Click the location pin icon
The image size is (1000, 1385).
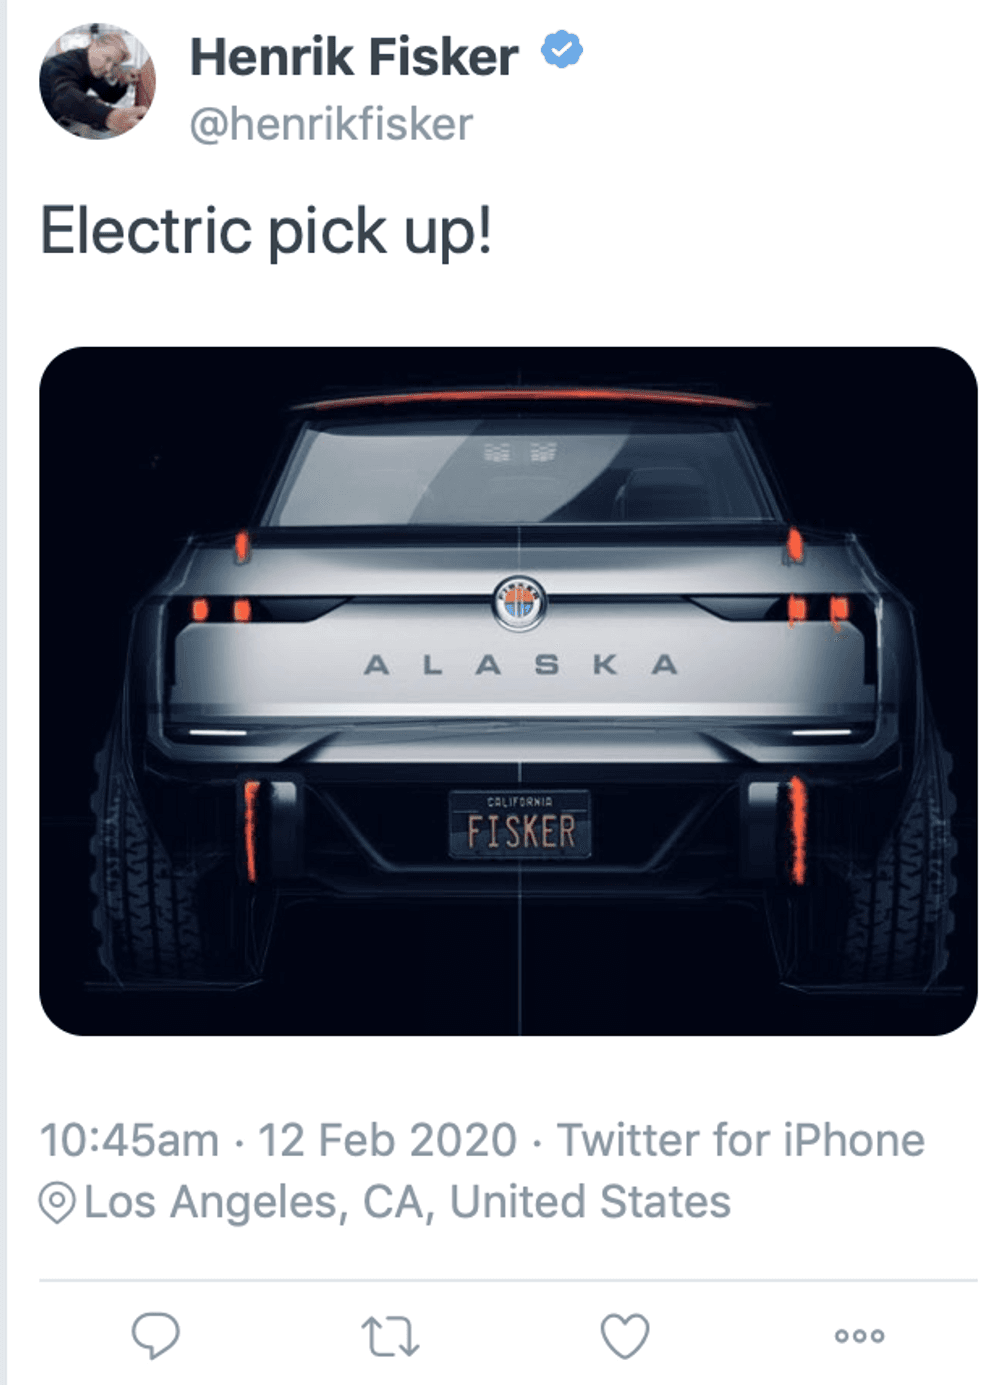(57, 1203)
